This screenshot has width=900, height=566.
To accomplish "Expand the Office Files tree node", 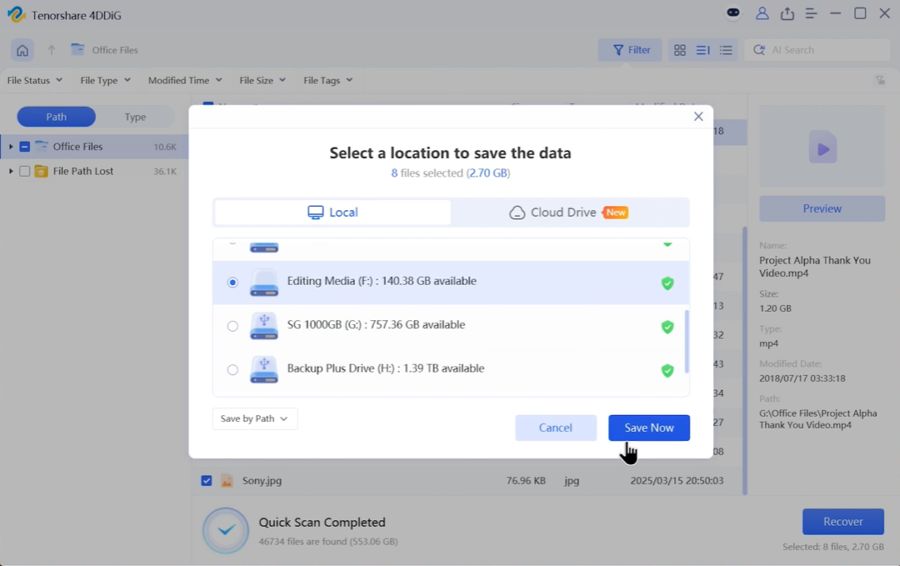I will (x=10, y=147).
